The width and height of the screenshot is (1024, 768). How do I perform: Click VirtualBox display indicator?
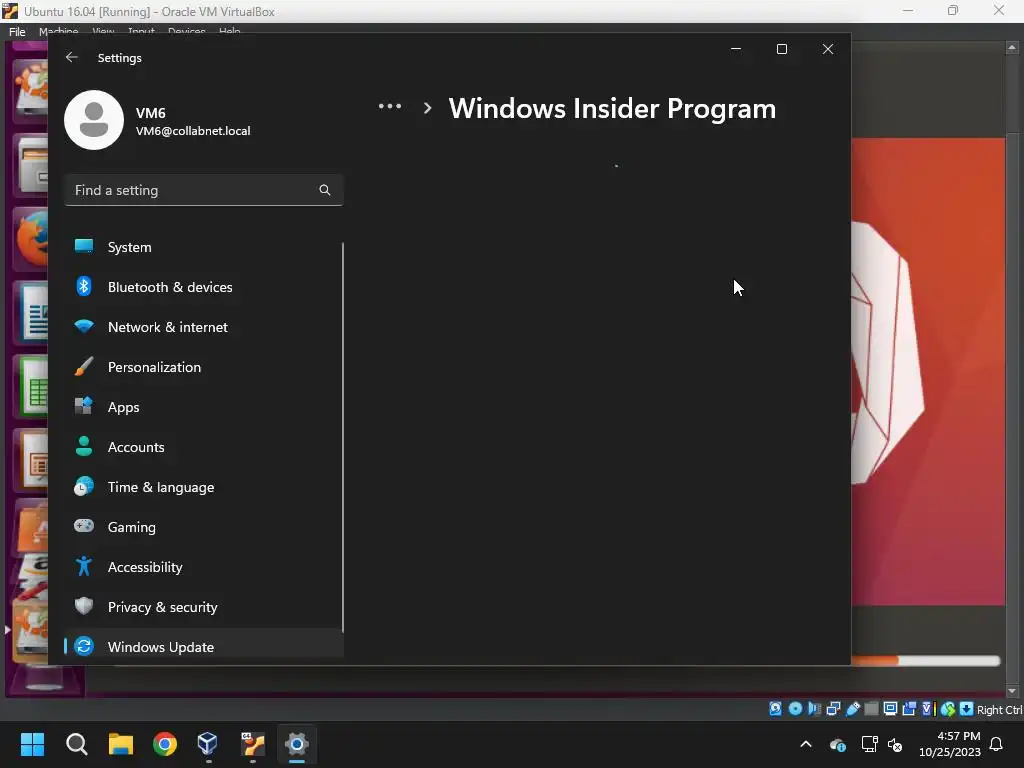tap(890, 709)
